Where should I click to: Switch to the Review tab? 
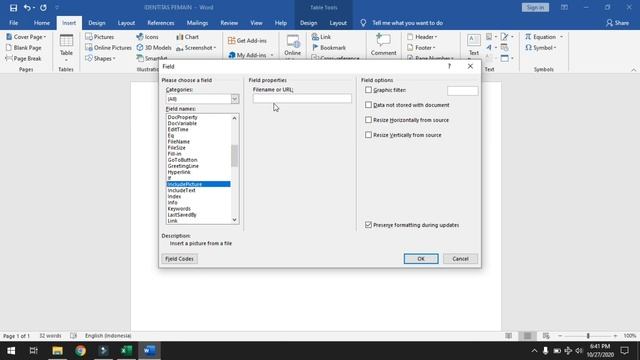click(229, 23)
